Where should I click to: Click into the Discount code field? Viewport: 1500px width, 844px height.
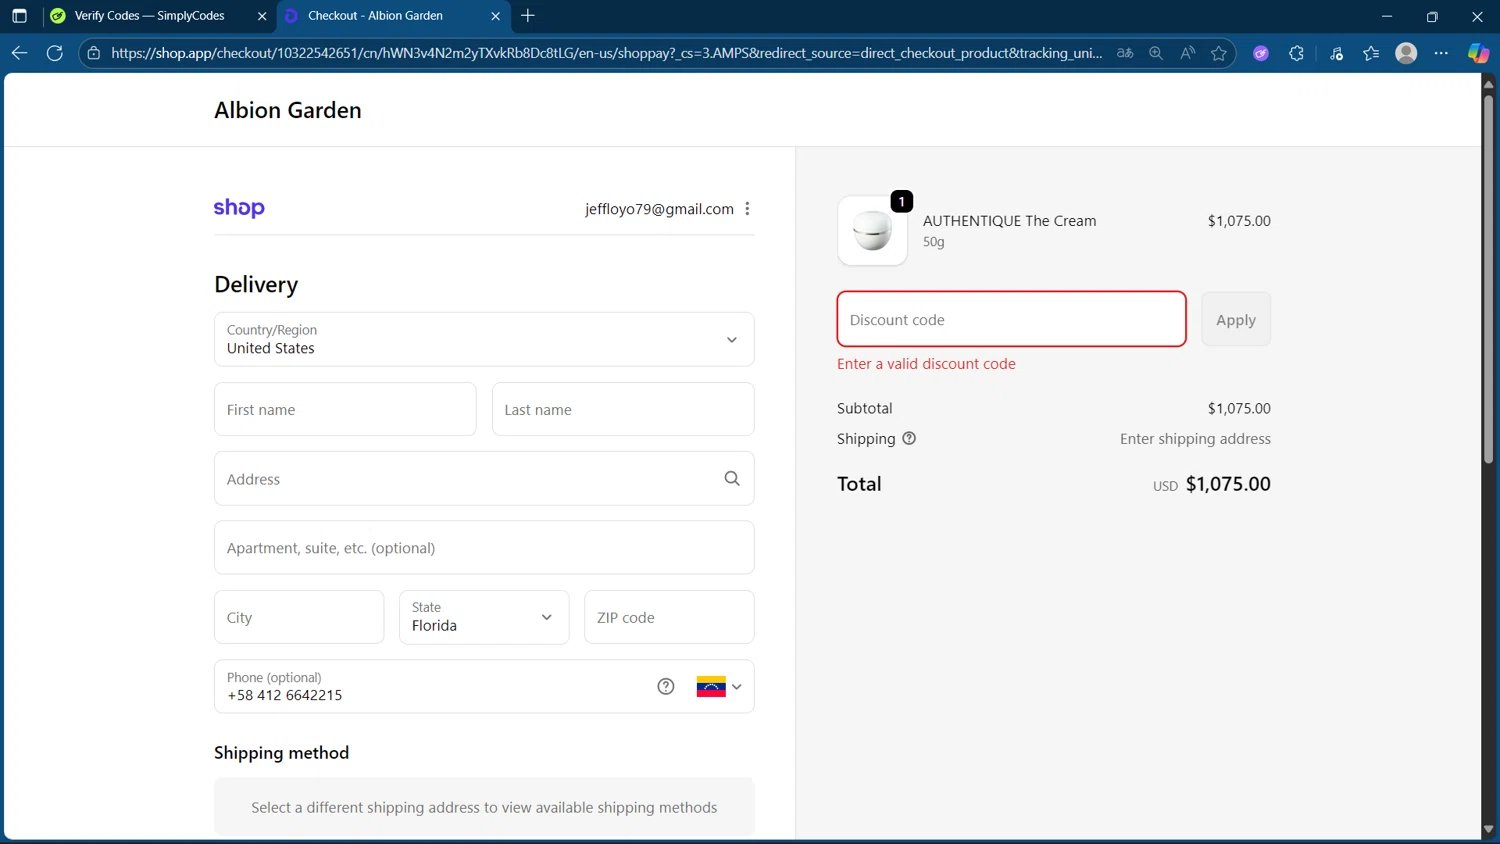(x=1011, y=320)
